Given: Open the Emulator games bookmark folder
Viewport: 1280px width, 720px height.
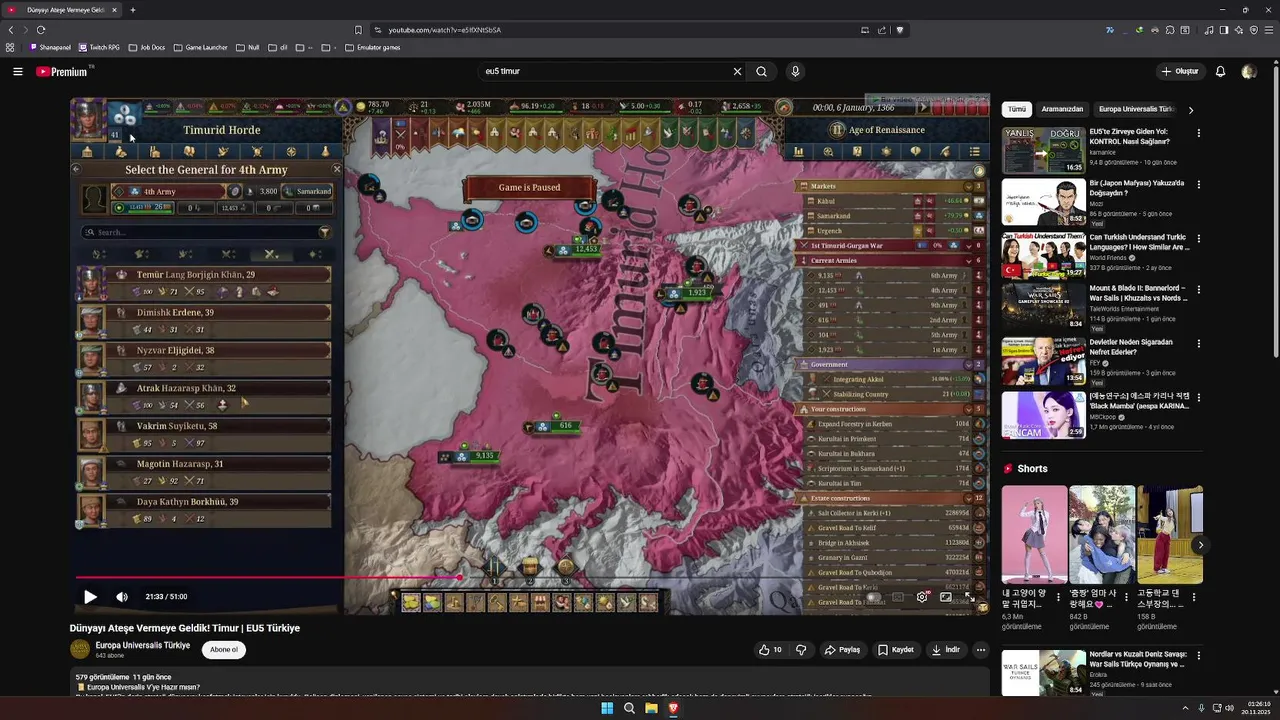Looking at the screenshot, I should coord(373,47).
